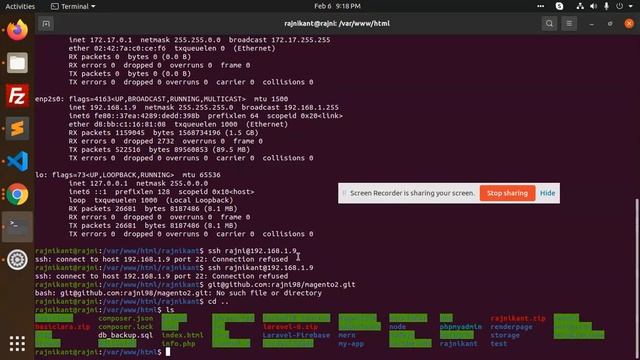Screen dimensions: 640x360
Task: Click 'bash: ... No such file or directory' error line
Action: (x=178, y=293)
